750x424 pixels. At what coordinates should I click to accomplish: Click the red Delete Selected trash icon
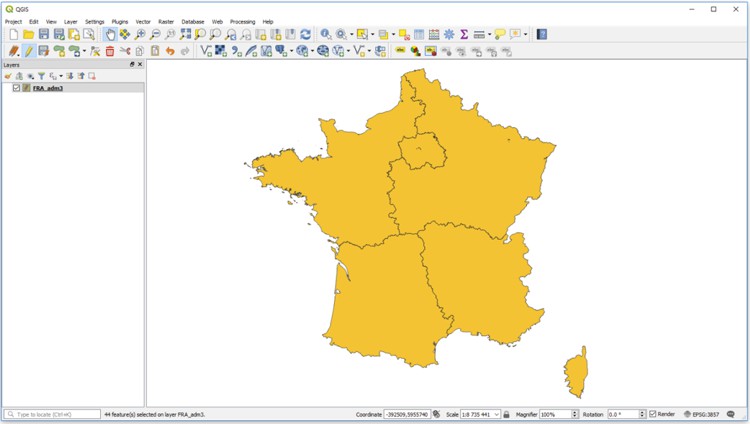(110, 51)
